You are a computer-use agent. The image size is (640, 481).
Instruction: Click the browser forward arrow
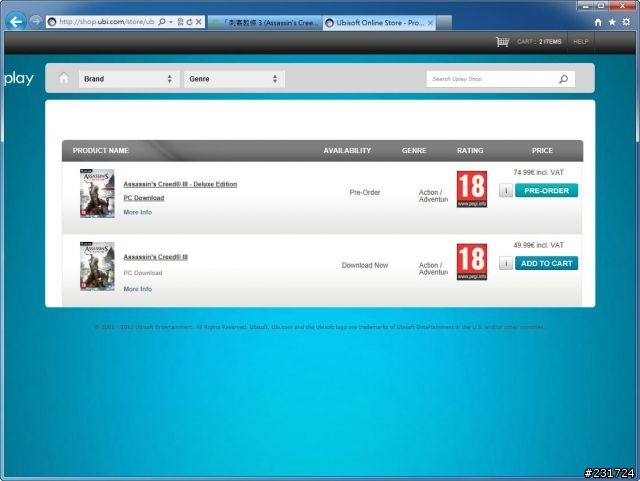coord(36,21)
